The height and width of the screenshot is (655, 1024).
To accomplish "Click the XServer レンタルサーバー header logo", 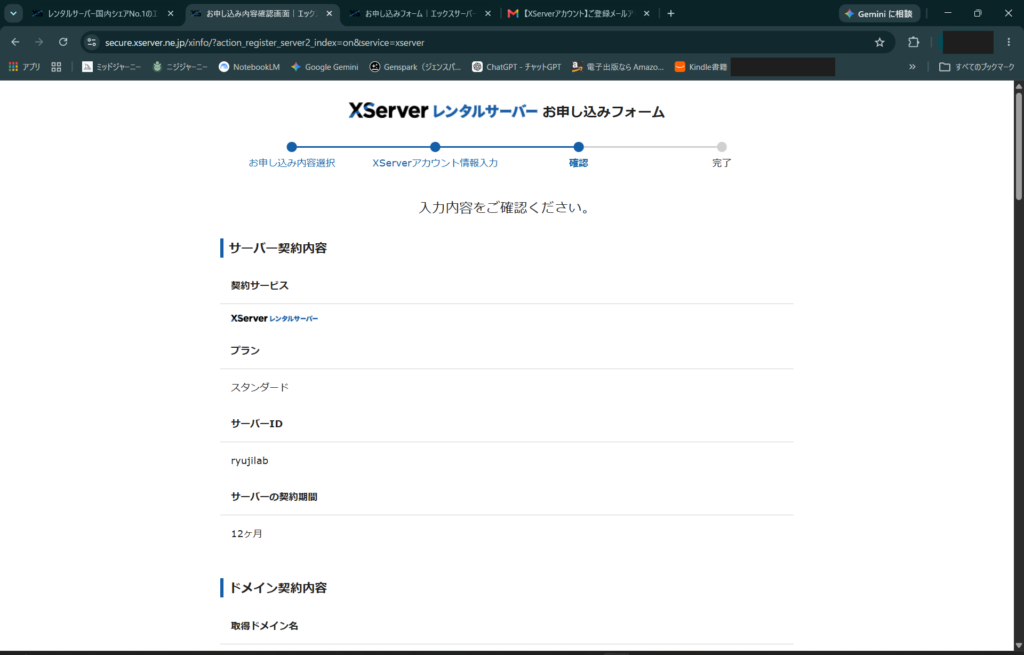I will 443,111.
